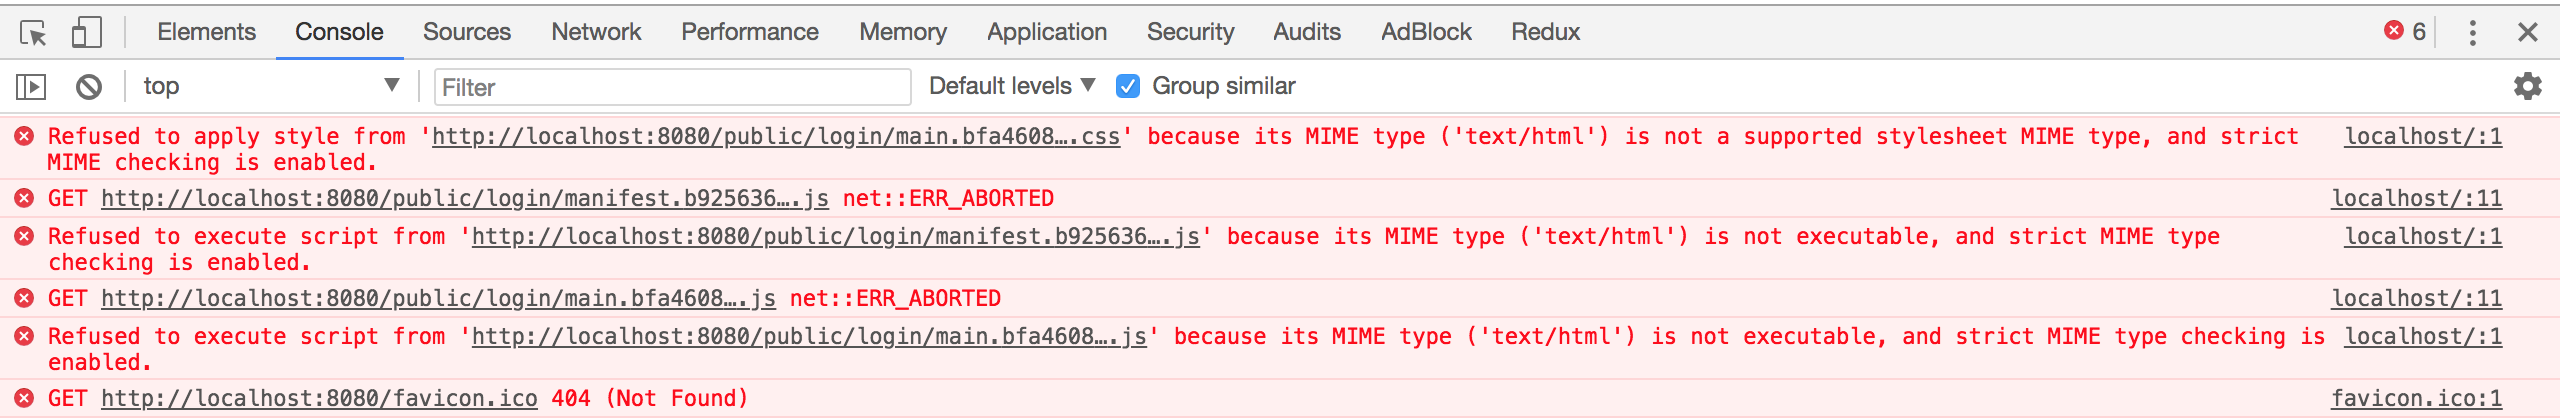Clear the console with the ban icon

point(89,87)
